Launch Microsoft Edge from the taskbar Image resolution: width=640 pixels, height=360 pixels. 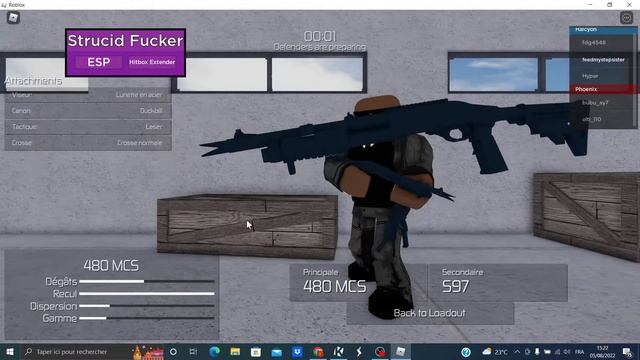(x=215, y=351)
